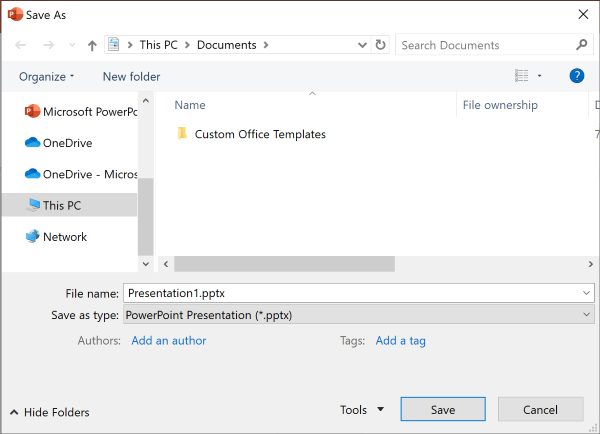600x434 pixels.
Task: Select OneDrive in the navigation pane
Action: 69,143
